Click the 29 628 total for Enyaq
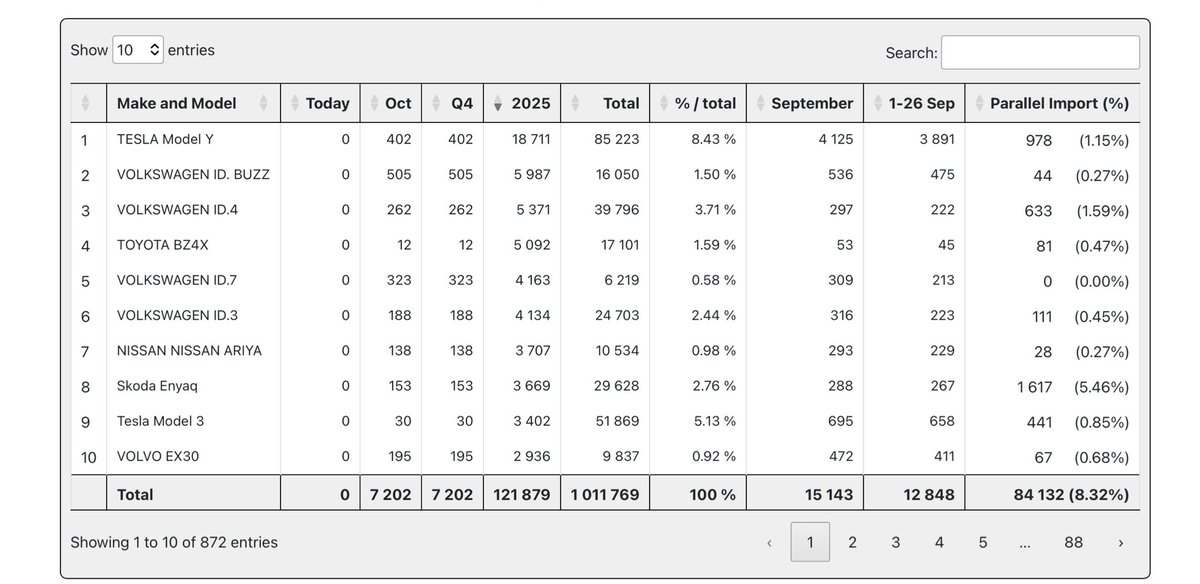Viewport: 1200px width, 584px height. click(616, 386)
